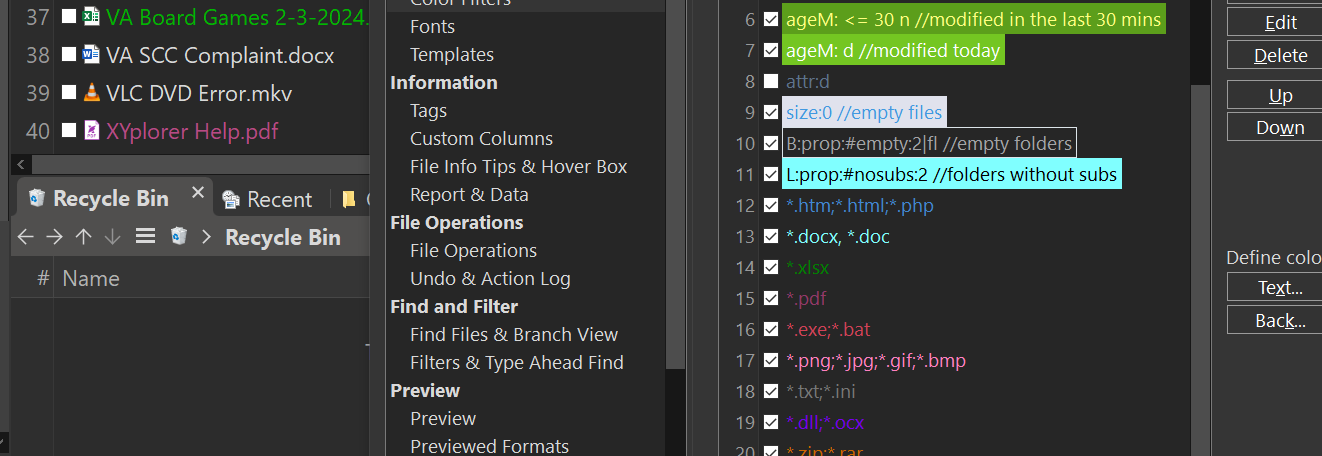The width and height of the screenshot is (1322, 456).
Task: Click the left arrow of the horizontal scrollbar
Action: coord(22,164)
